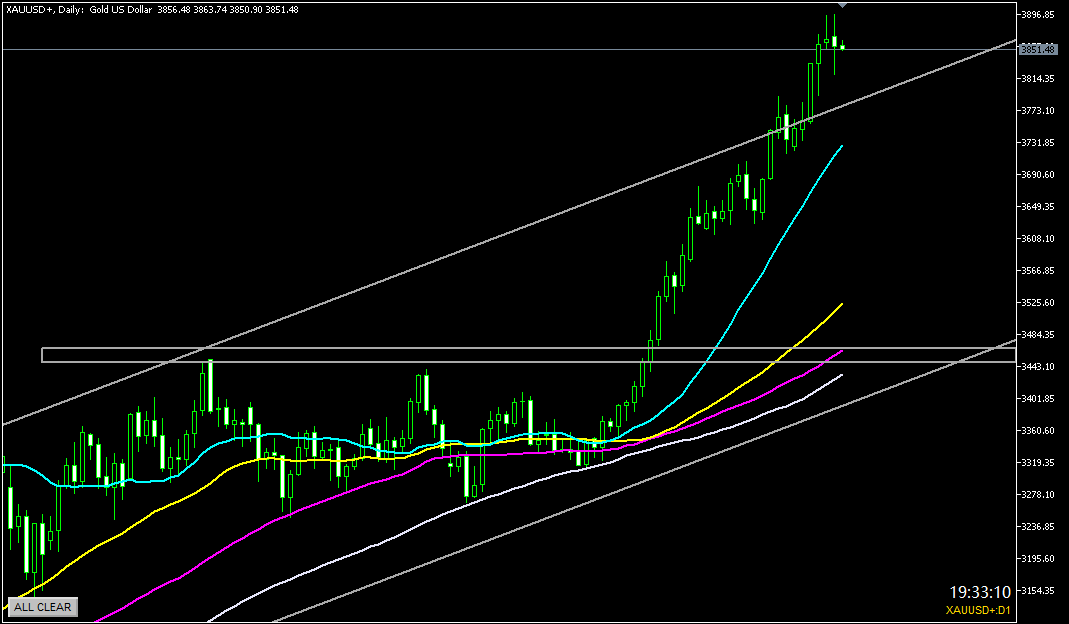Image resolution: width=1069 pixels, height=624 pixels.
Task: Click the 19:33:10 timer display
Action: 980,591
